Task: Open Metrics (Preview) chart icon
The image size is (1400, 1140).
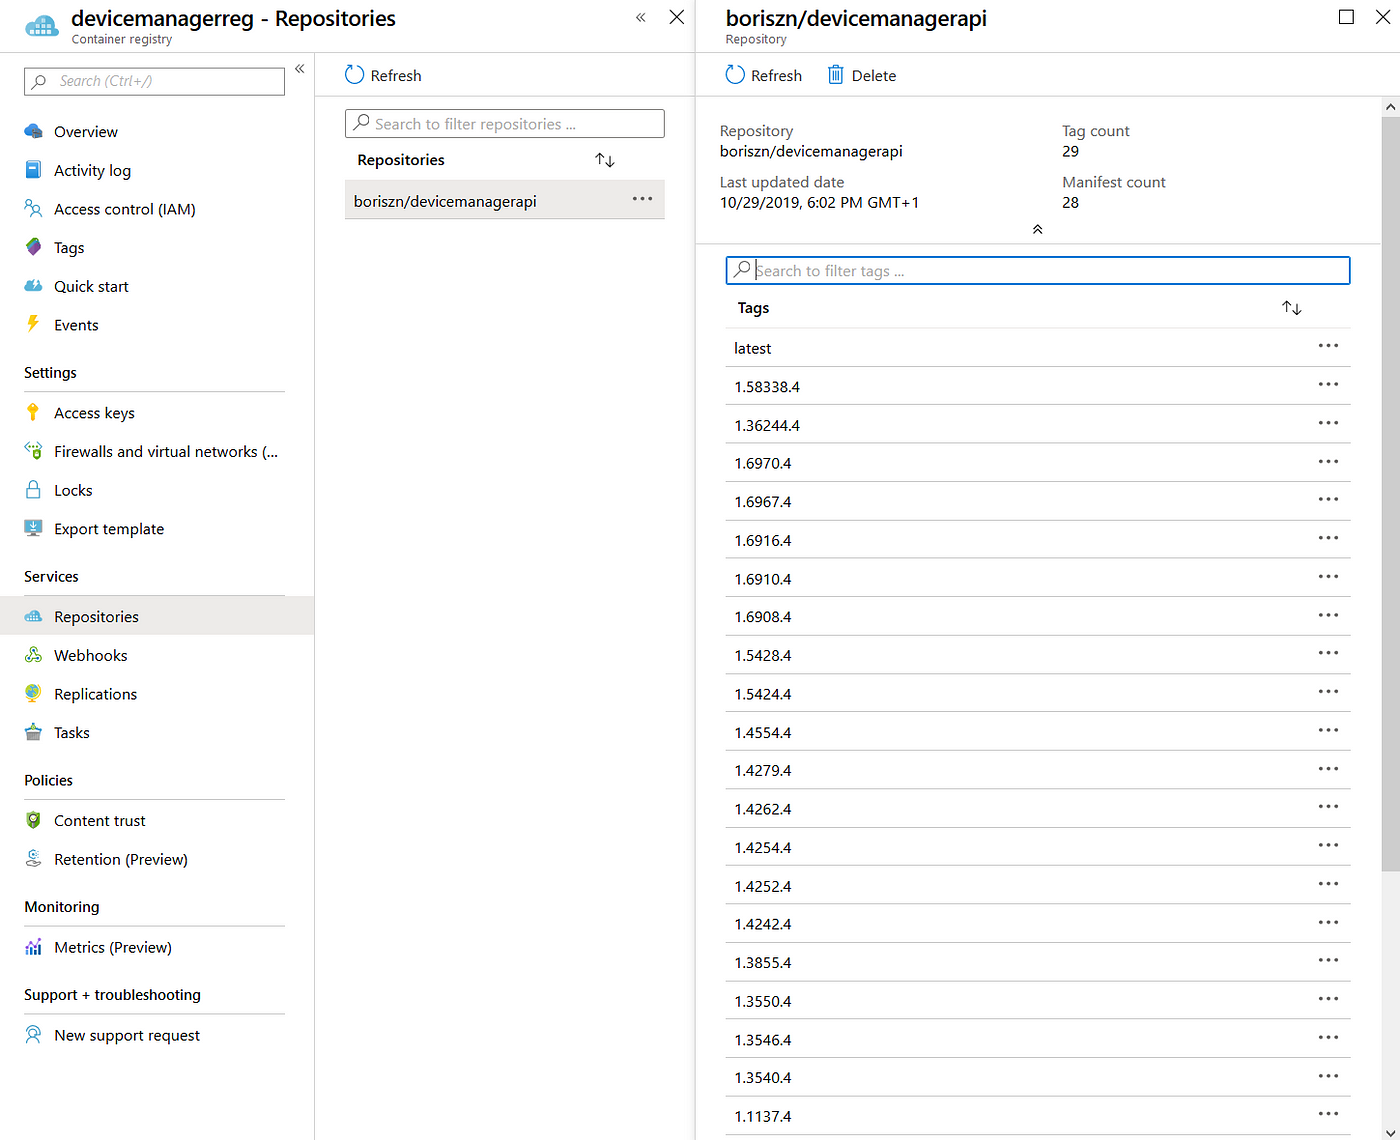Action: pyautogui.click(x=33, y=947)
